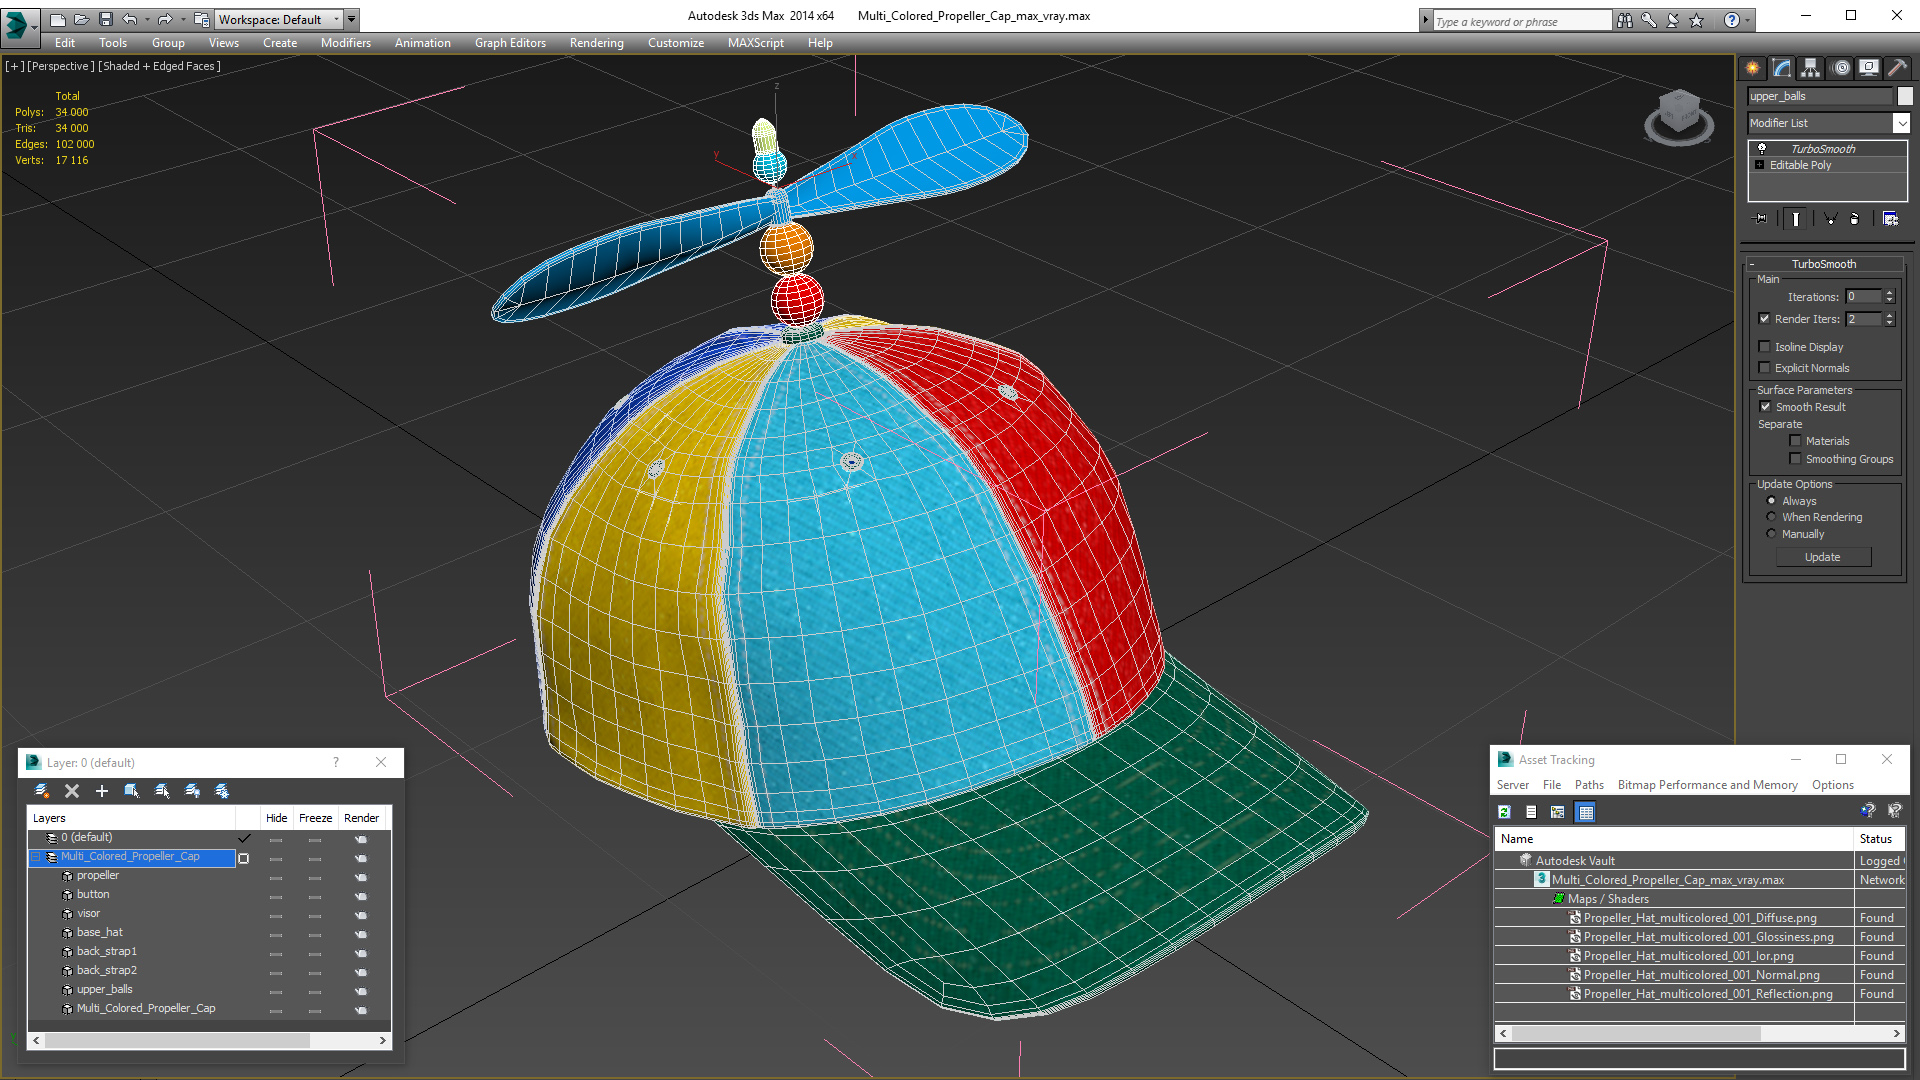Enable Isoline Display checkbox
This screenshot has height=1080, width=1920.
point(1765,347)
